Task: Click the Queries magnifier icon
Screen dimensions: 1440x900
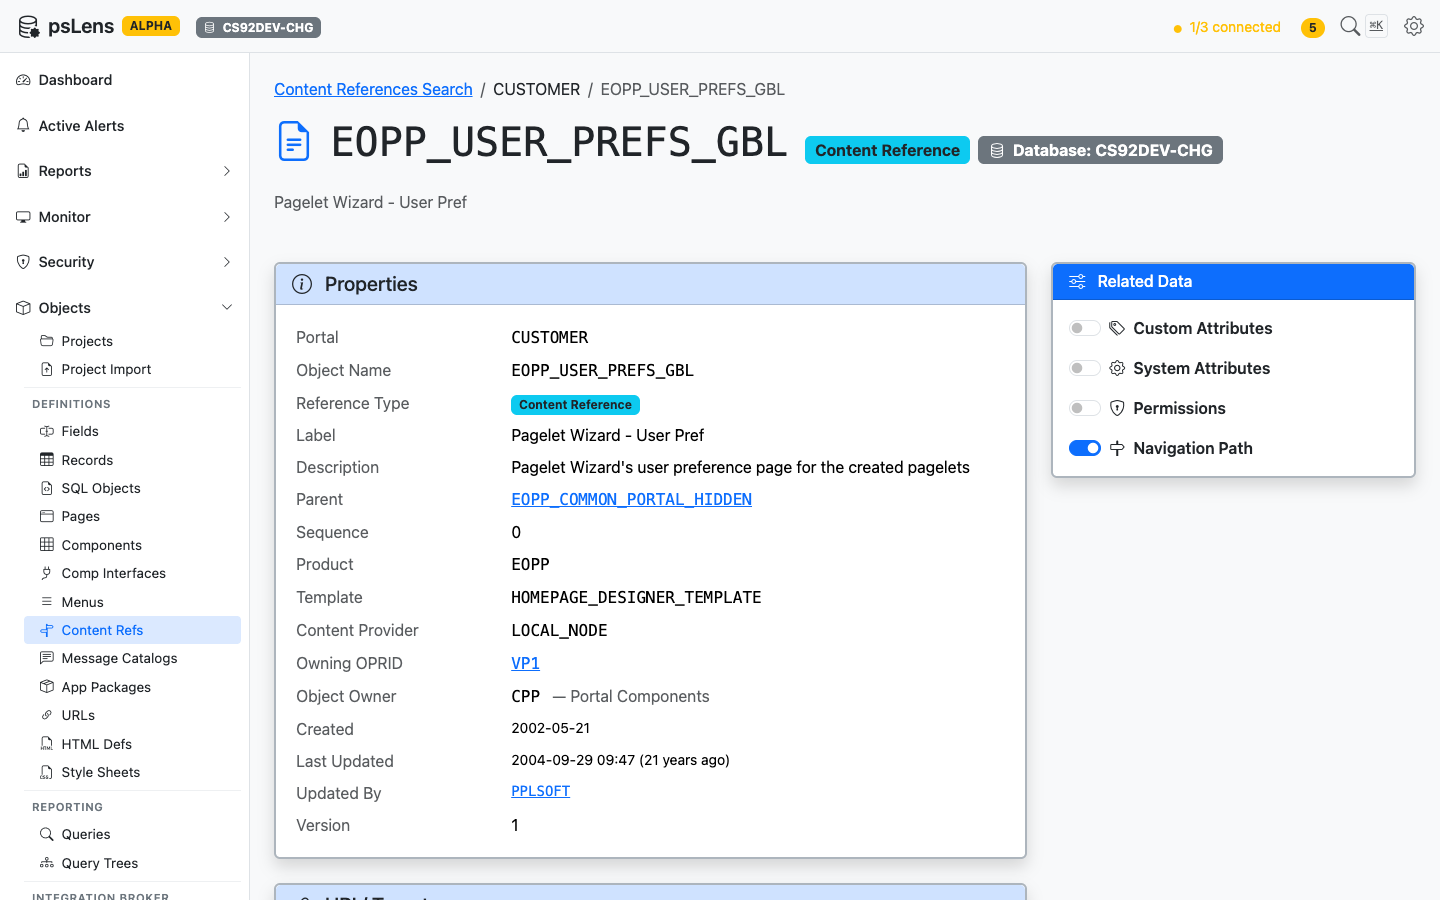Action: pyautogui.click(x=47, y=834)
